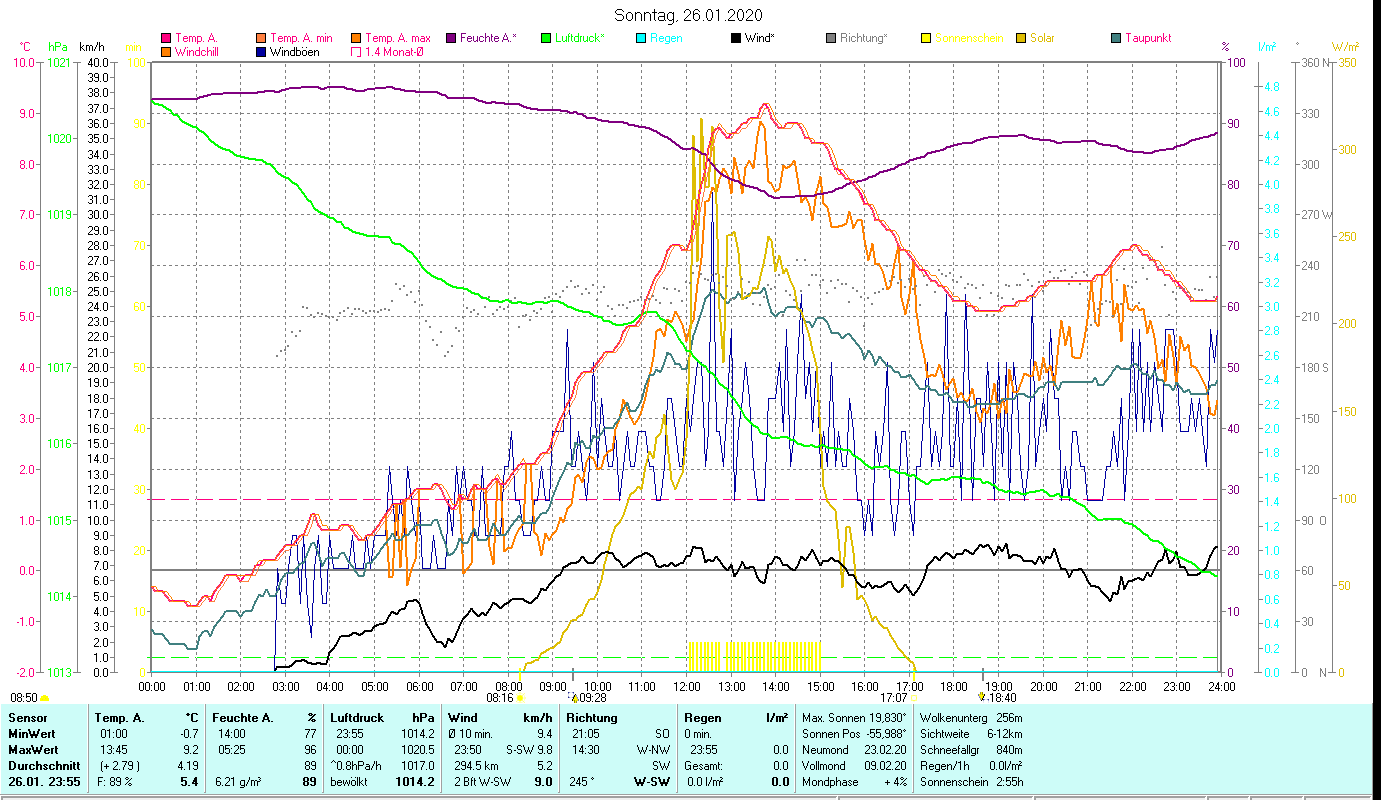
Task: Click the 6.21 g/m² absolute humidity value
Action: point(237,782)
